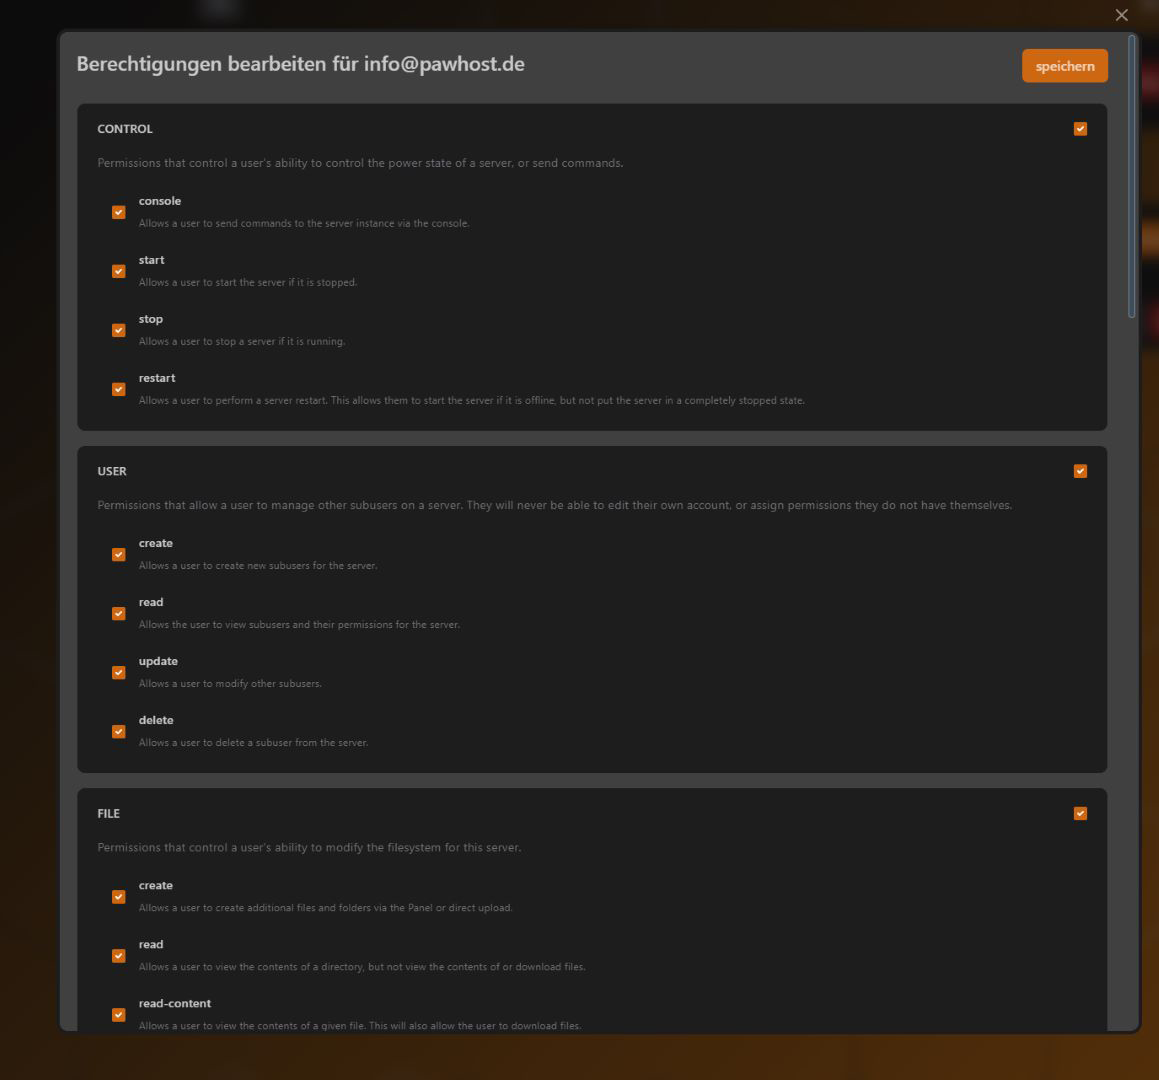Uncheck the start permission

[119, 271]
